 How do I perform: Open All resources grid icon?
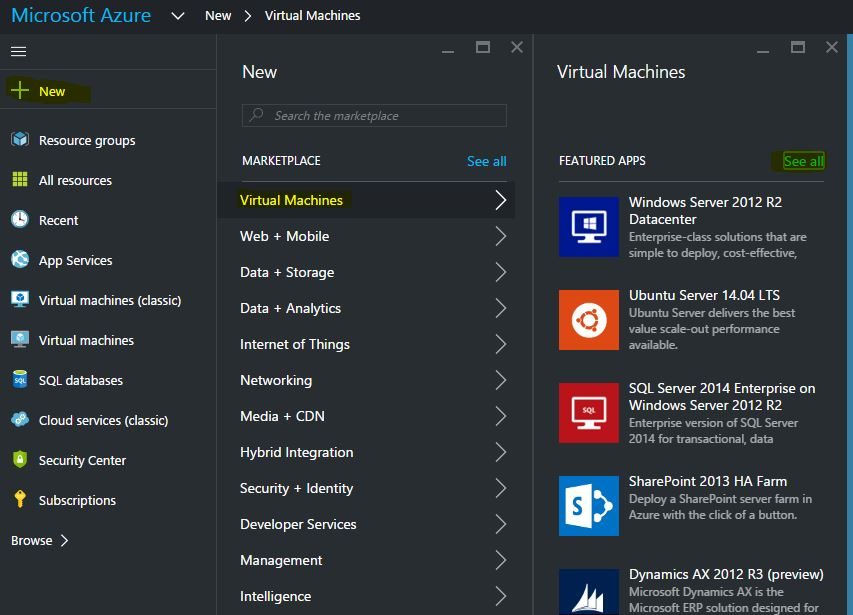coord(20,180)
